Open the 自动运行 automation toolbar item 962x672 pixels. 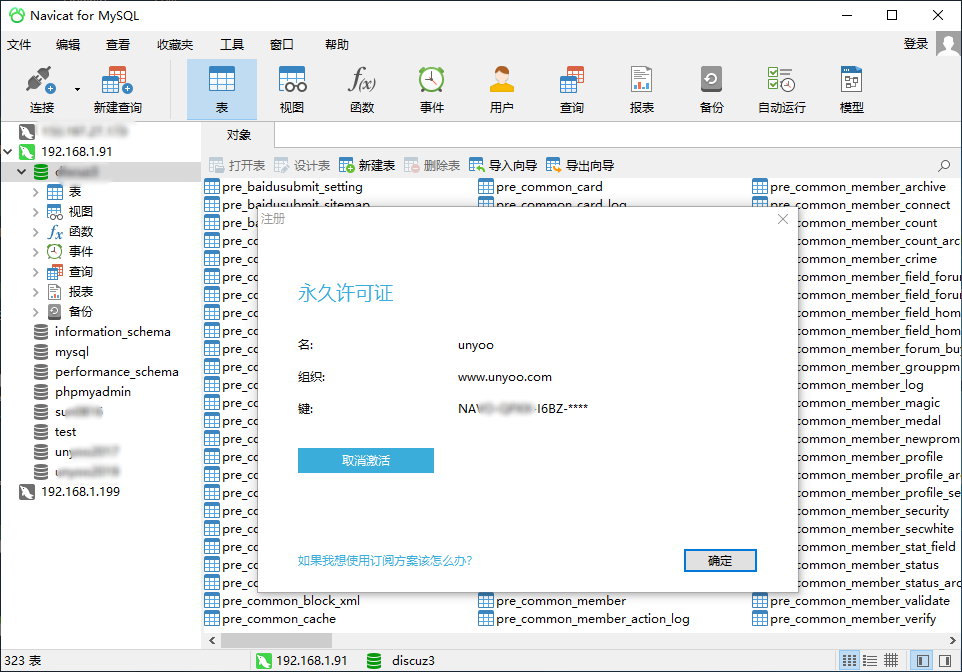click(781, 90)
